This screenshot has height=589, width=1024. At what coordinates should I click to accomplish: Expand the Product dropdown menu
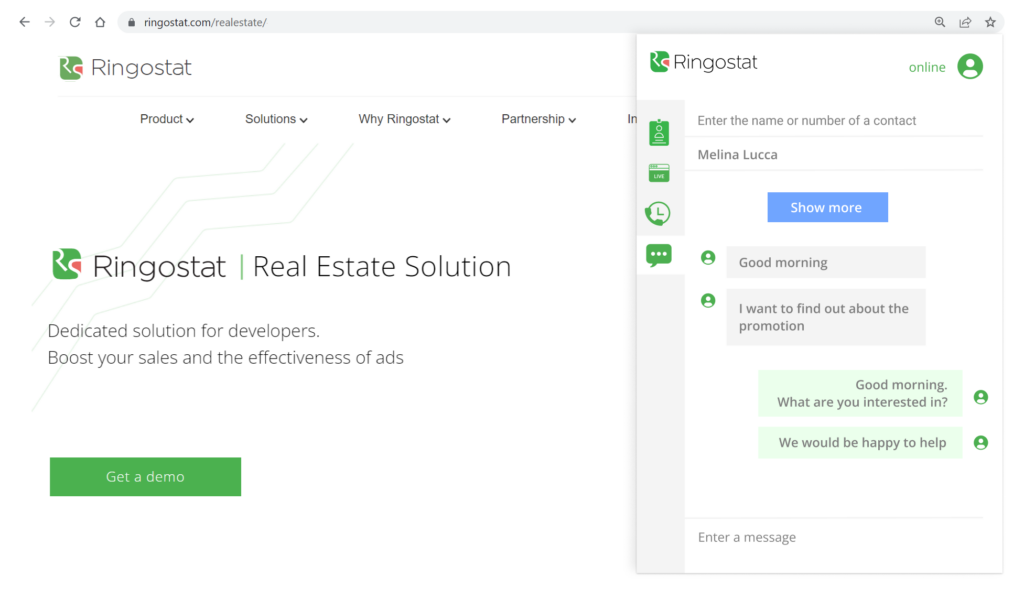[x=167, y=119]
